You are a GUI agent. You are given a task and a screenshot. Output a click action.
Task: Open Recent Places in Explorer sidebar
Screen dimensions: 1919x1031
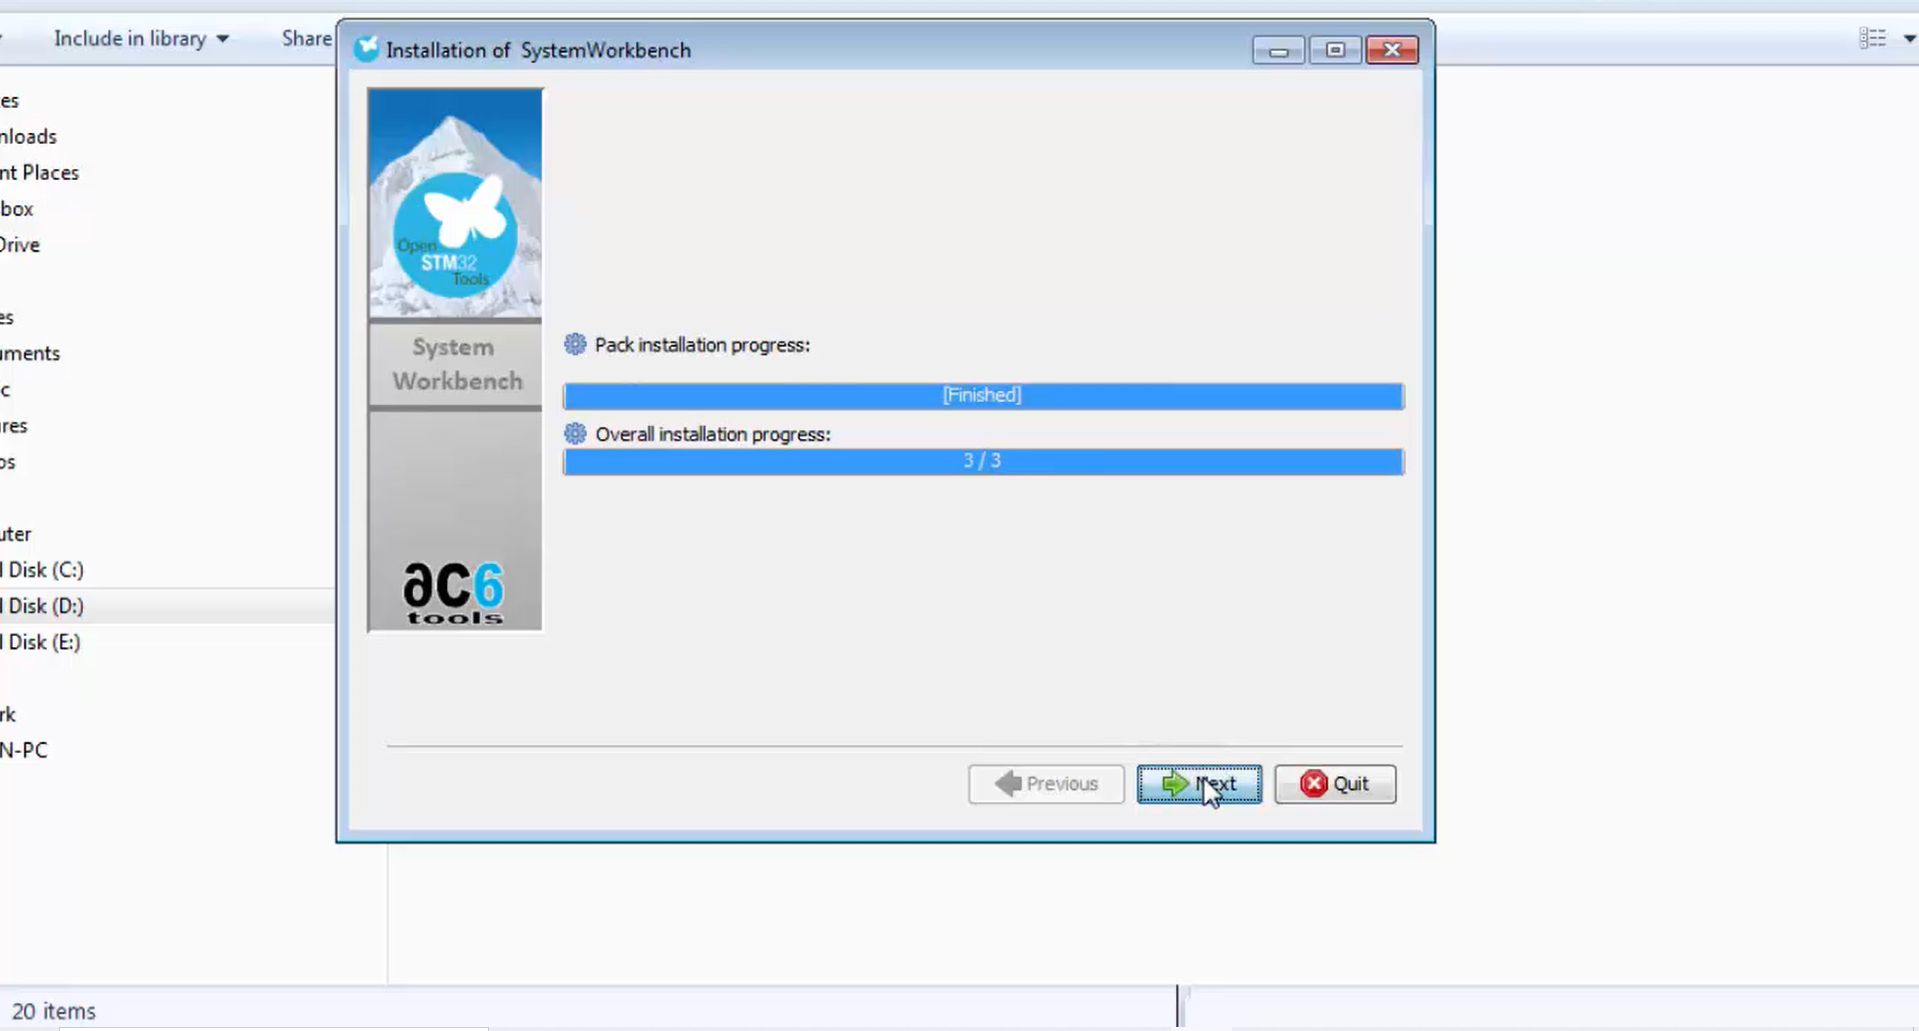(39, 173)
